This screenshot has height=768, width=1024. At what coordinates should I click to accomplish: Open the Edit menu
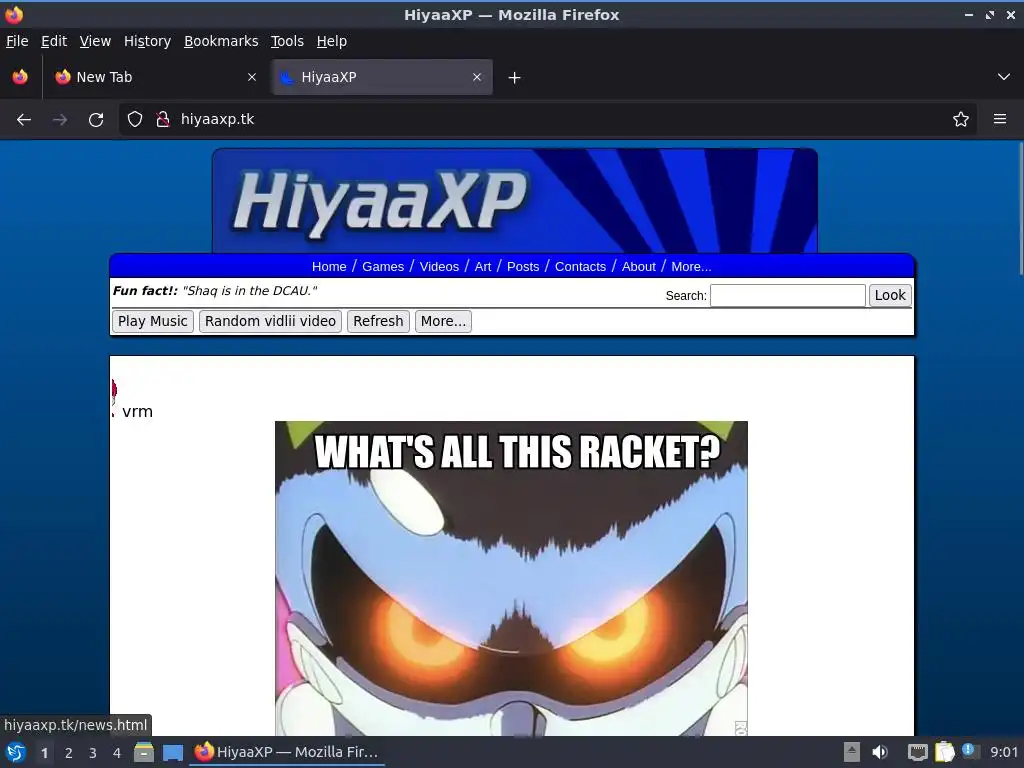coord(54,41)
